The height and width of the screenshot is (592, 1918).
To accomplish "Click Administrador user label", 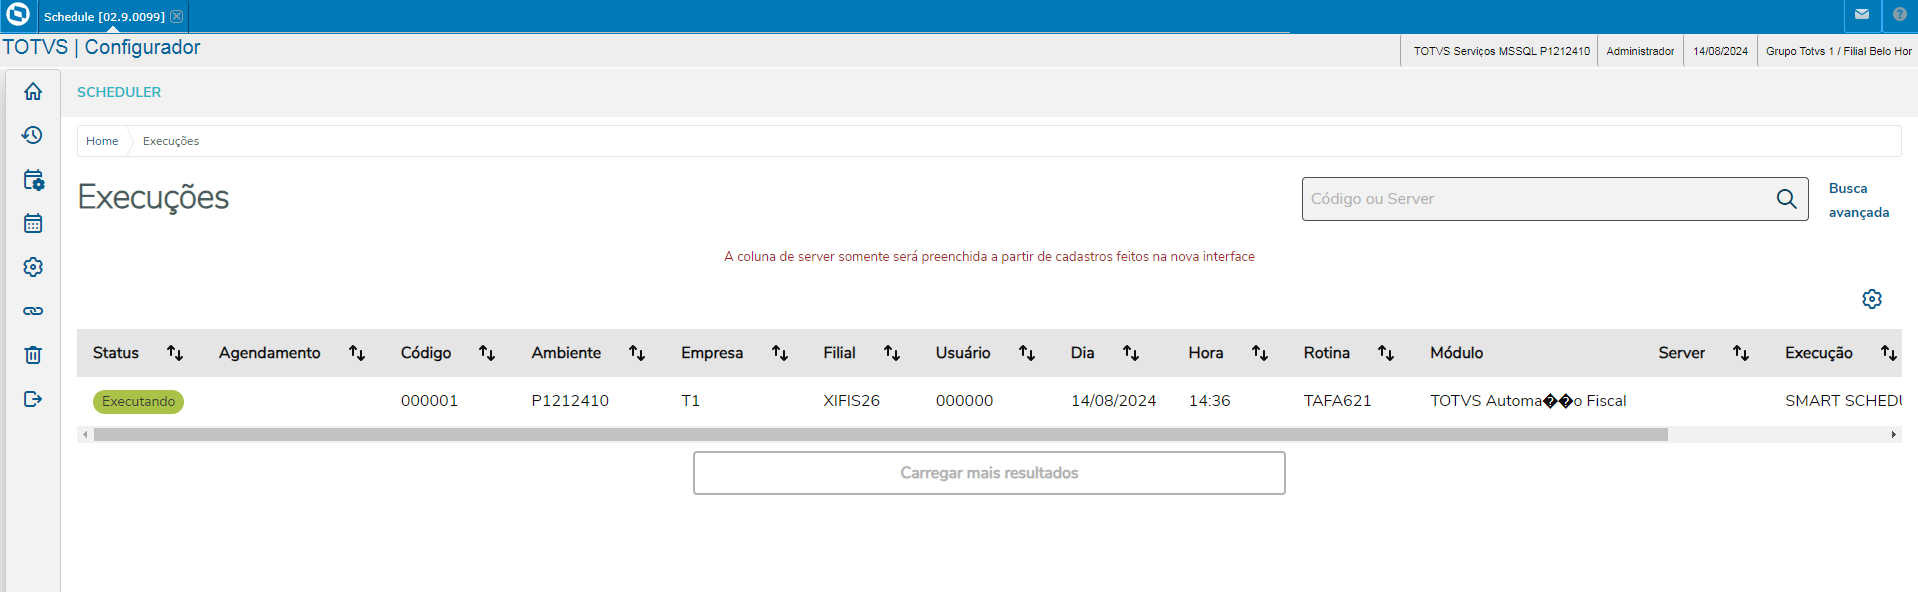I will pos(1640,51).
